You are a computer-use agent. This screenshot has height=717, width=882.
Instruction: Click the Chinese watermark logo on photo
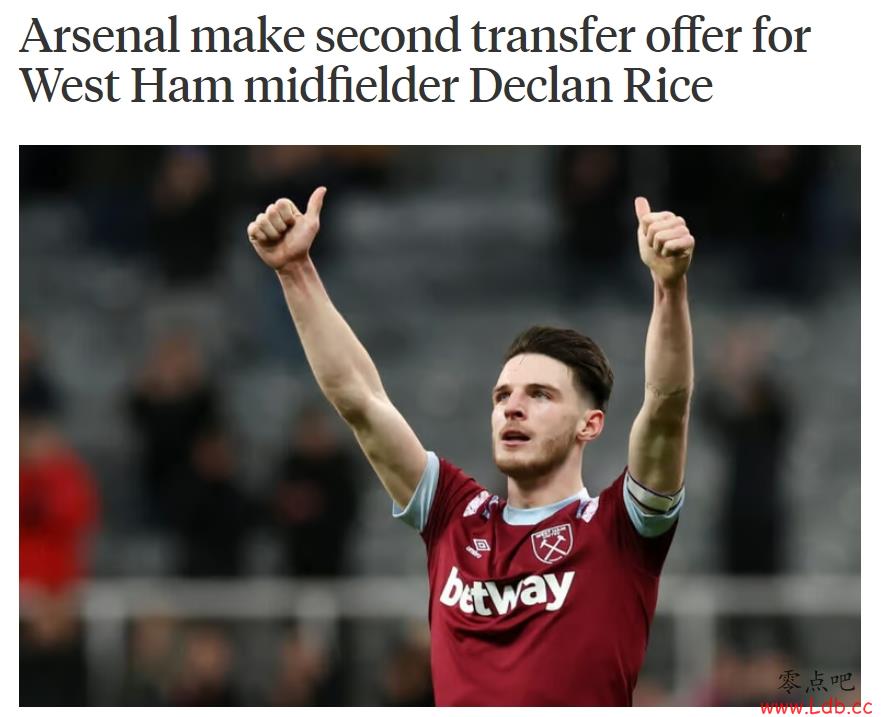pyautogui.click(x=816, y=682)
